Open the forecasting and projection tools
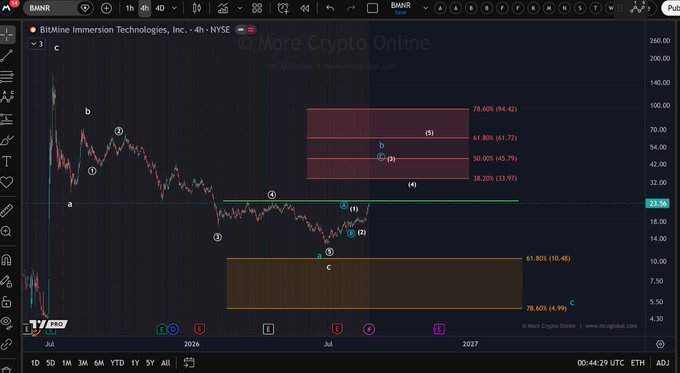The image size is (680, 373). pos(7,118)
